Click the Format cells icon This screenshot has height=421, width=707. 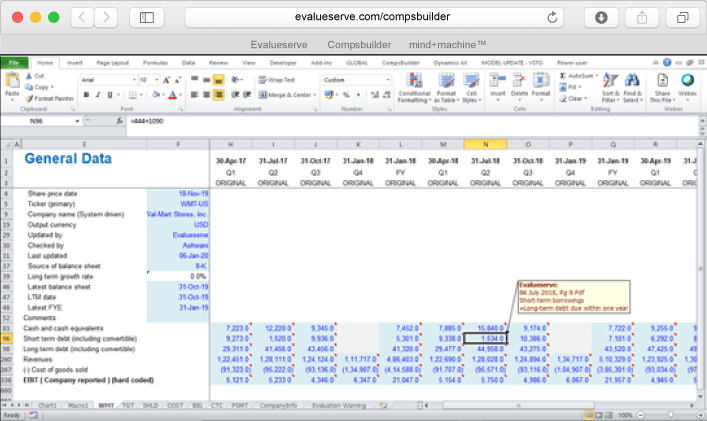(x=541, y=80)
